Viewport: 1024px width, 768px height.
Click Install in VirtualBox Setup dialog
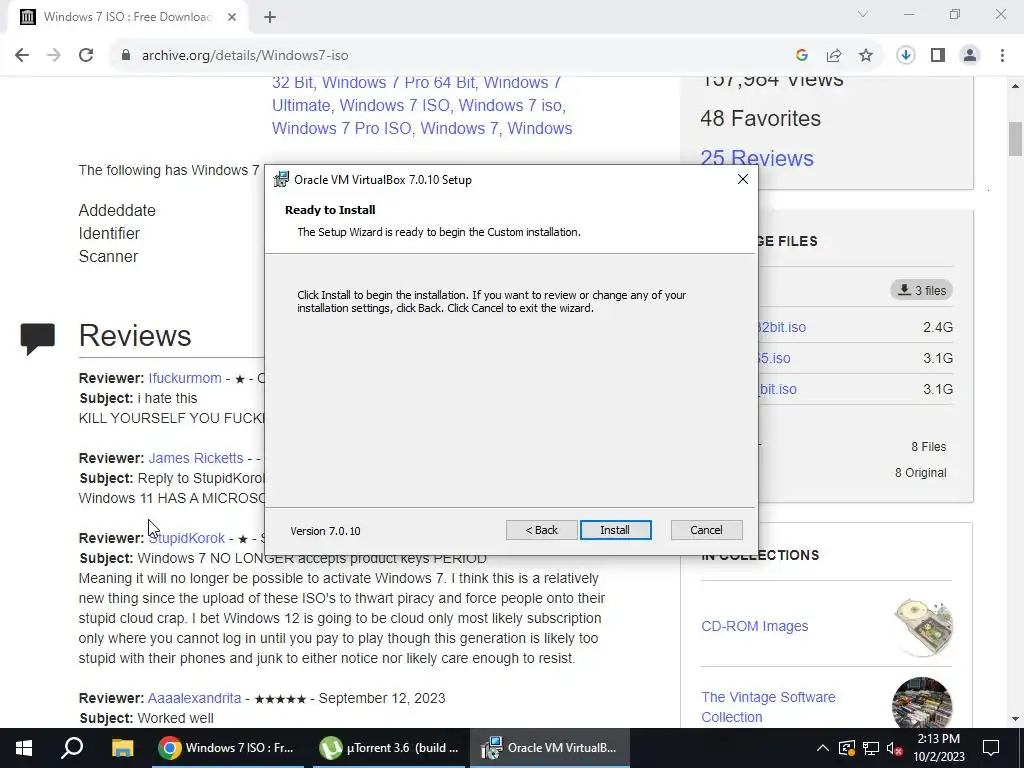click(615, 530)
